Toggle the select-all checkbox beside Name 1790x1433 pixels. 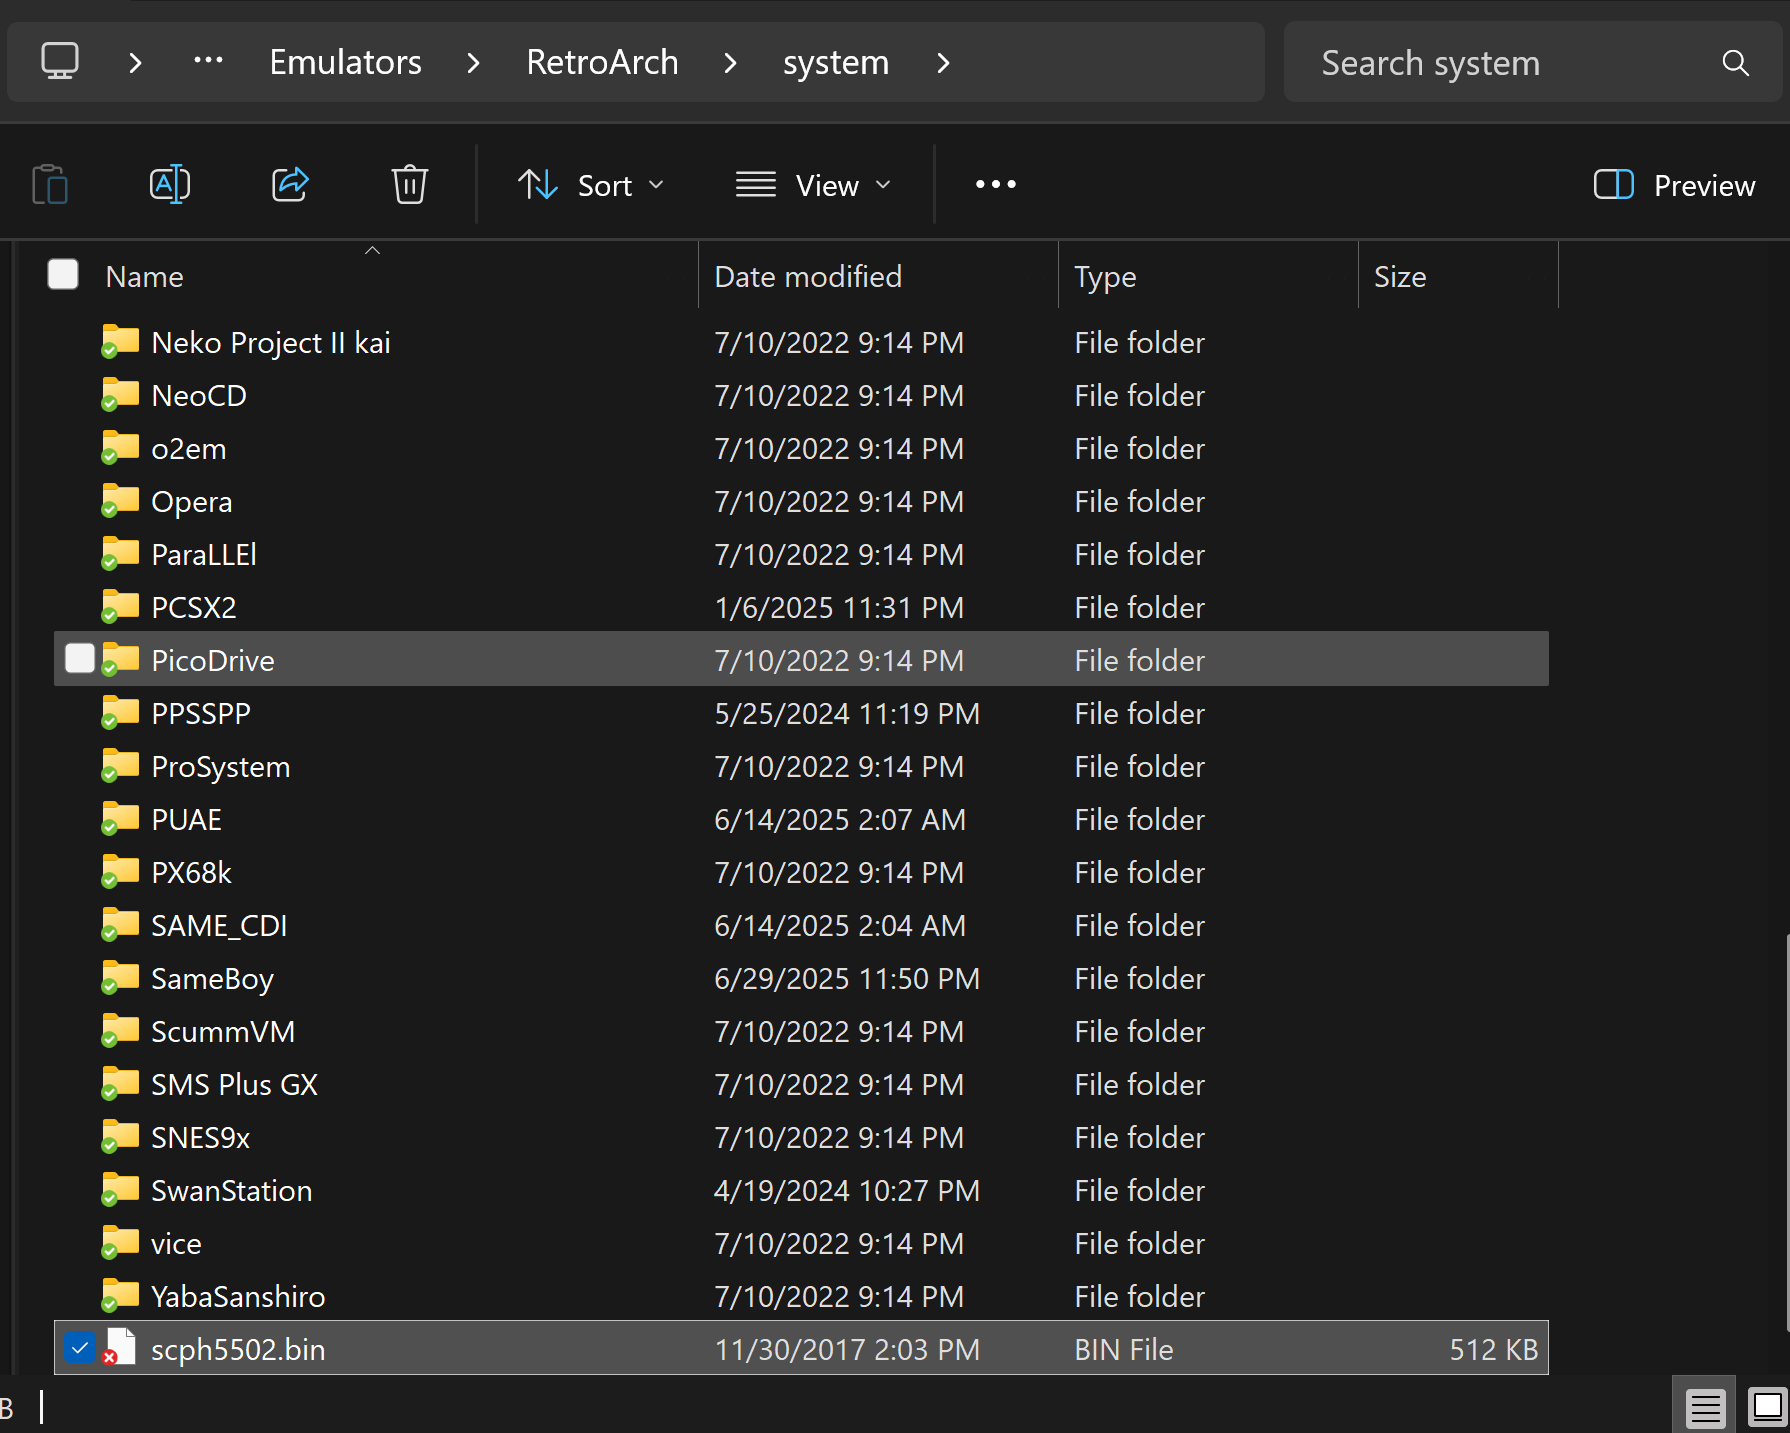63,274
